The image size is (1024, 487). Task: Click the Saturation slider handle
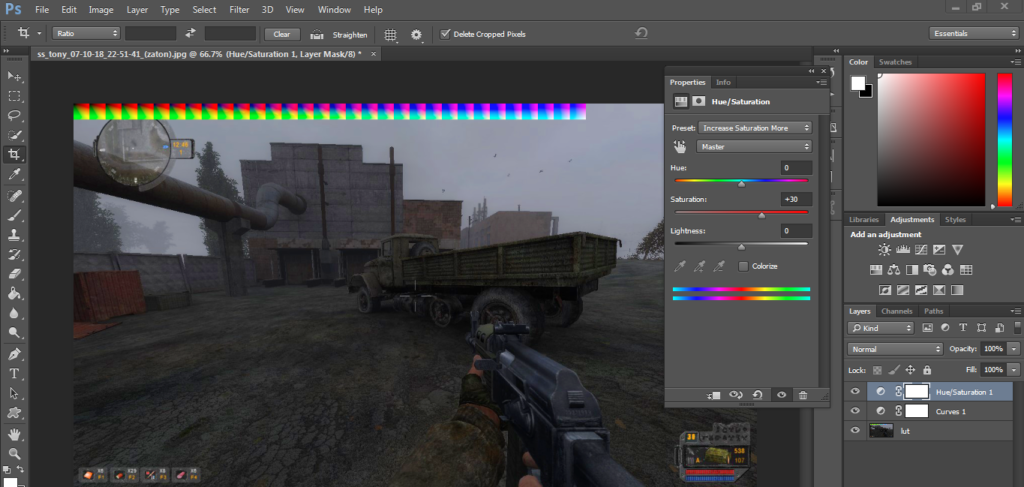tap(761, 214)
